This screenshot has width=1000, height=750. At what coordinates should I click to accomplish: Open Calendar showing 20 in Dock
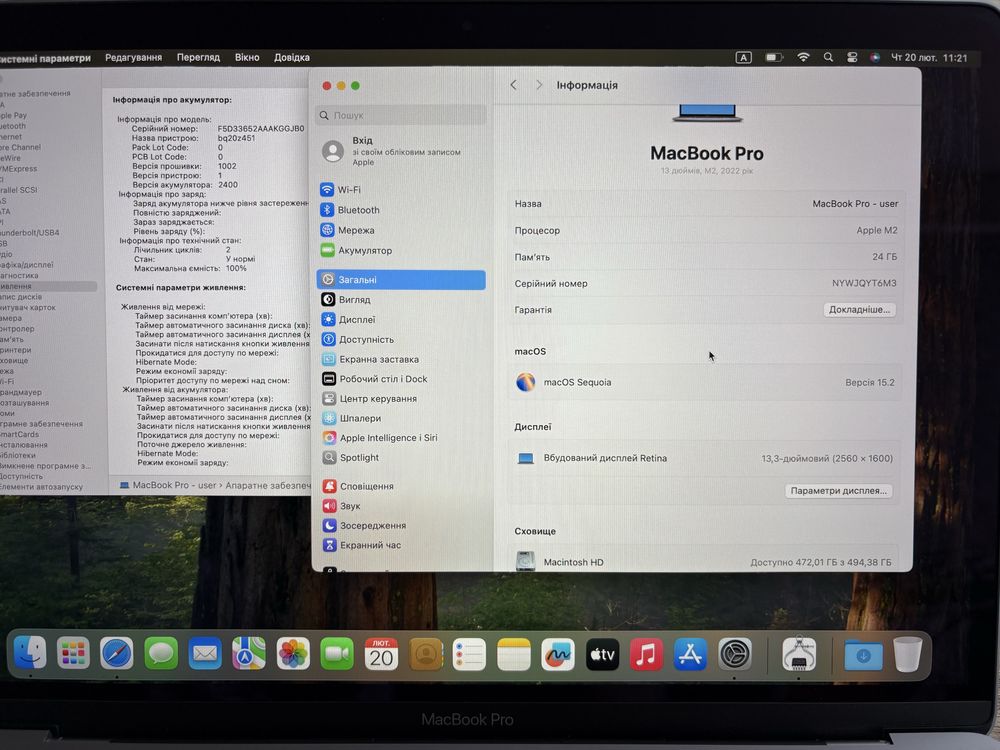tap(381, 654)
